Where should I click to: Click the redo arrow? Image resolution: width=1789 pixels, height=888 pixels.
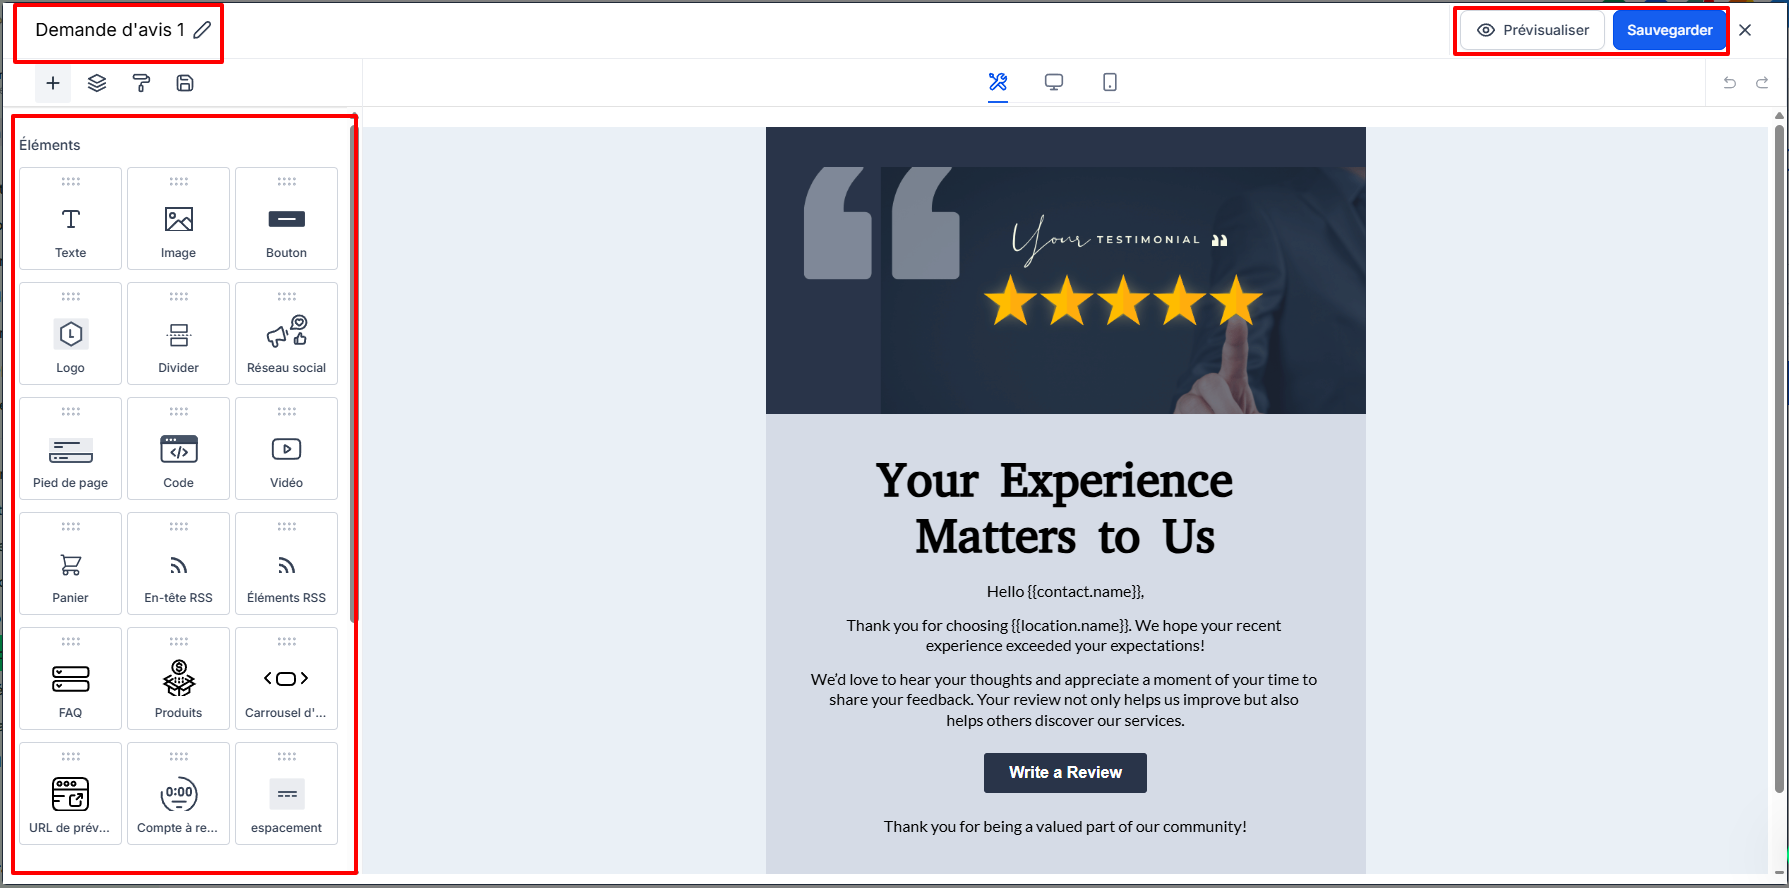click(x=1762, y=83)
